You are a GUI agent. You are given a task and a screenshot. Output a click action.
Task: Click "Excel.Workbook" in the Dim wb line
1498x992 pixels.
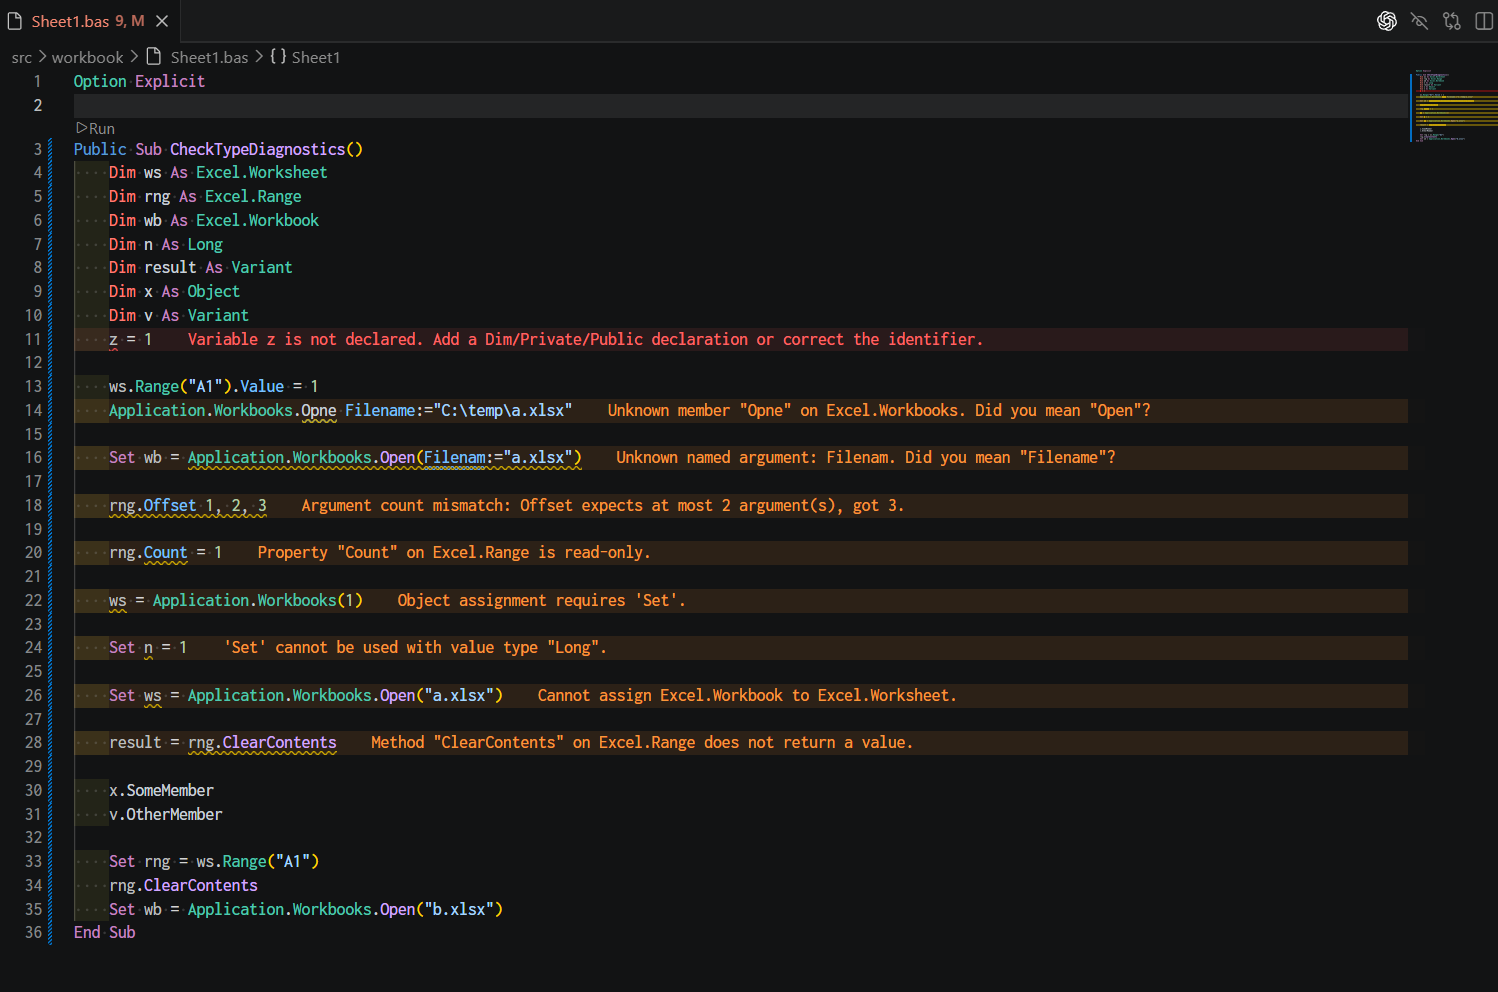[x=257, y=221]
